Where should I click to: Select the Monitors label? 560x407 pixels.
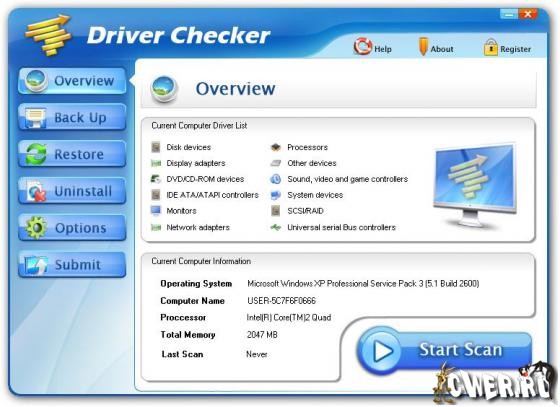click(x=181, y=211)
